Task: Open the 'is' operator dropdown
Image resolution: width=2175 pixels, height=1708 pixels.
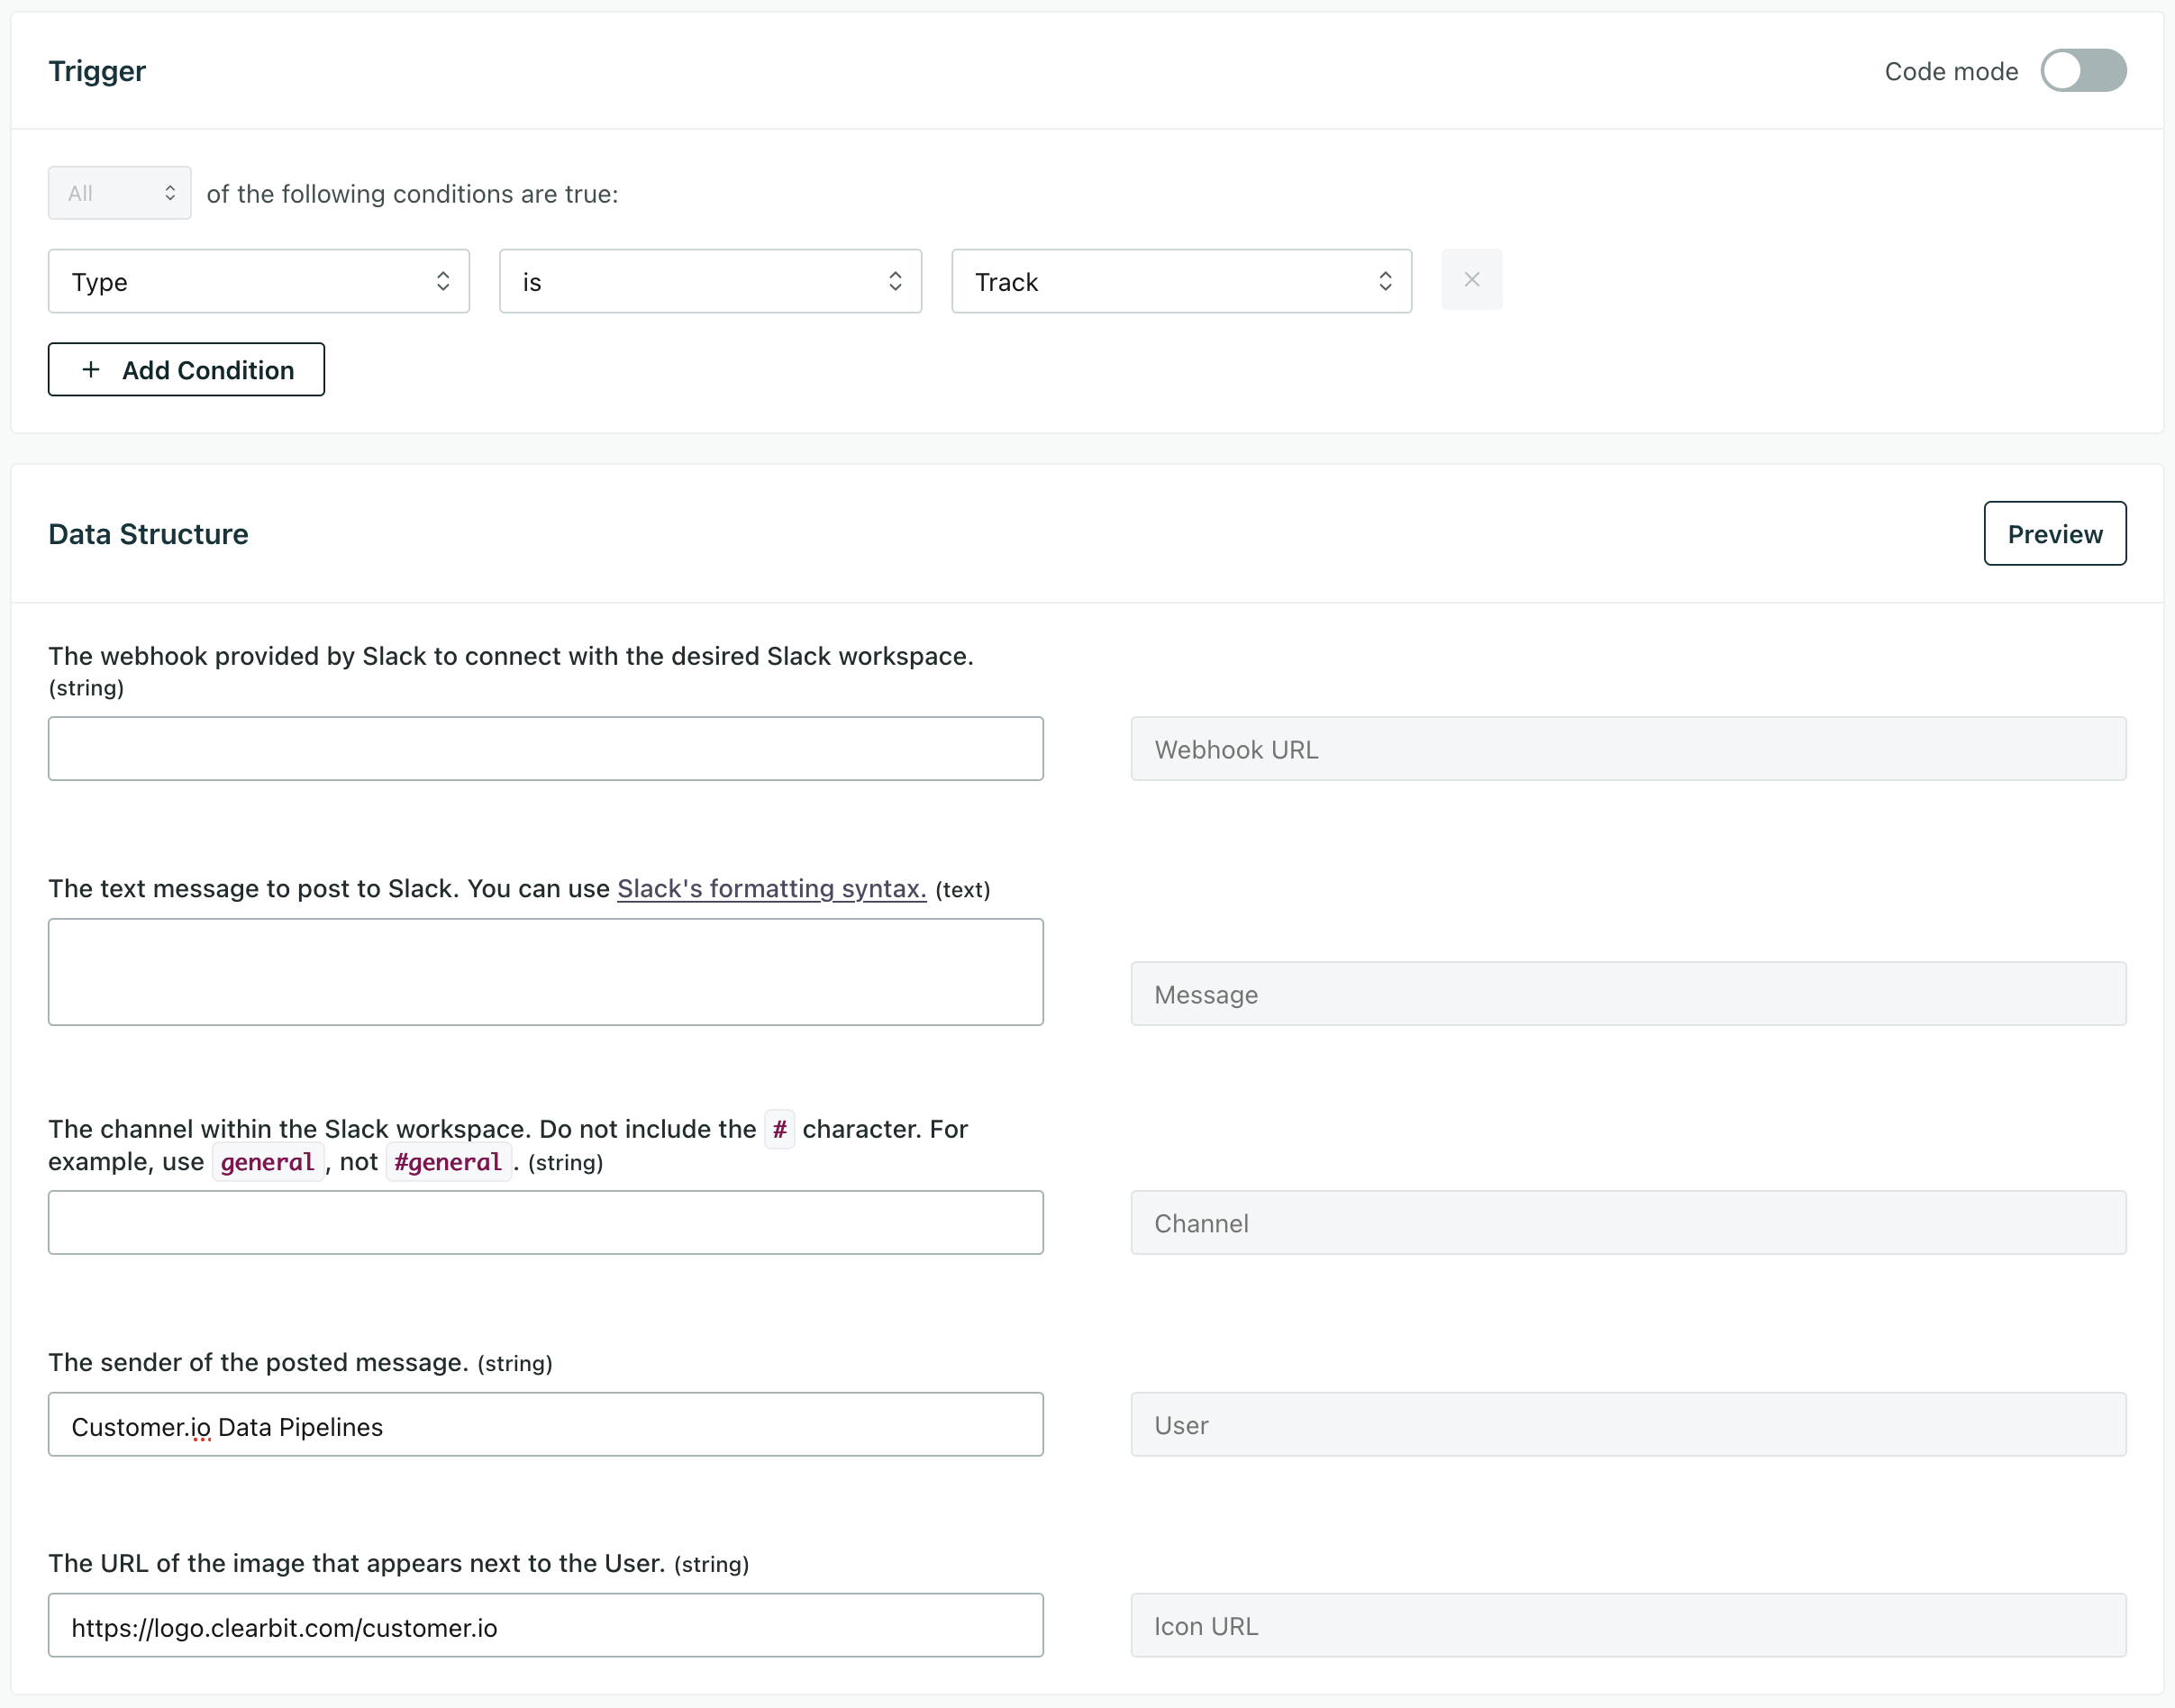Action: [x=710, y=281]
